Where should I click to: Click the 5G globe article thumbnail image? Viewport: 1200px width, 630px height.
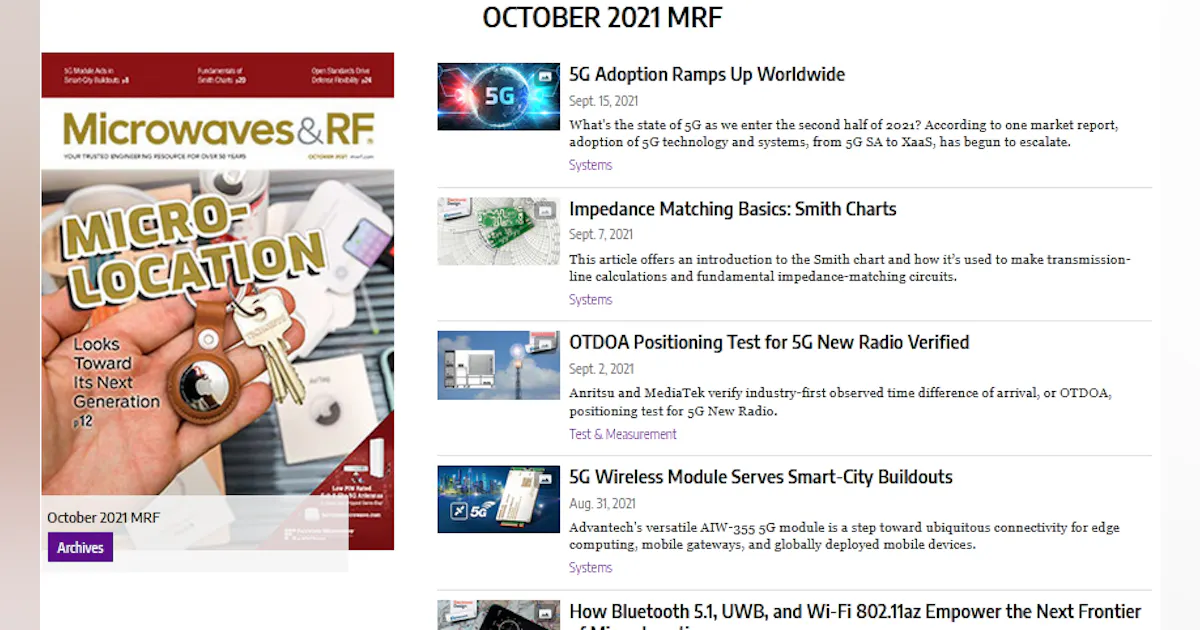(x=498, y=96)
